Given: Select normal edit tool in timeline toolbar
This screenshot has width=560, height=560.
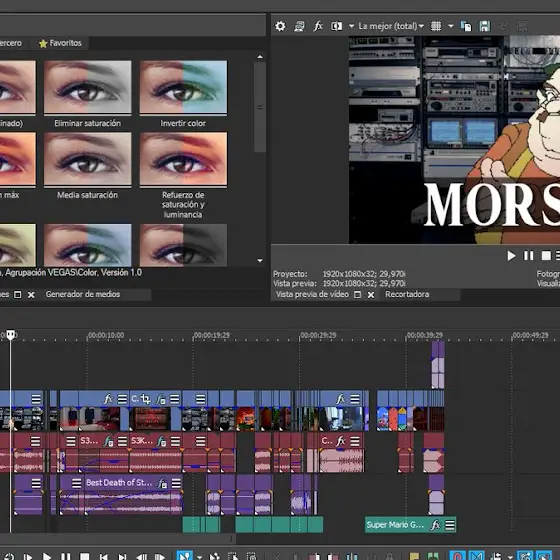Looking at the screenshot, I should pos(185,556).
